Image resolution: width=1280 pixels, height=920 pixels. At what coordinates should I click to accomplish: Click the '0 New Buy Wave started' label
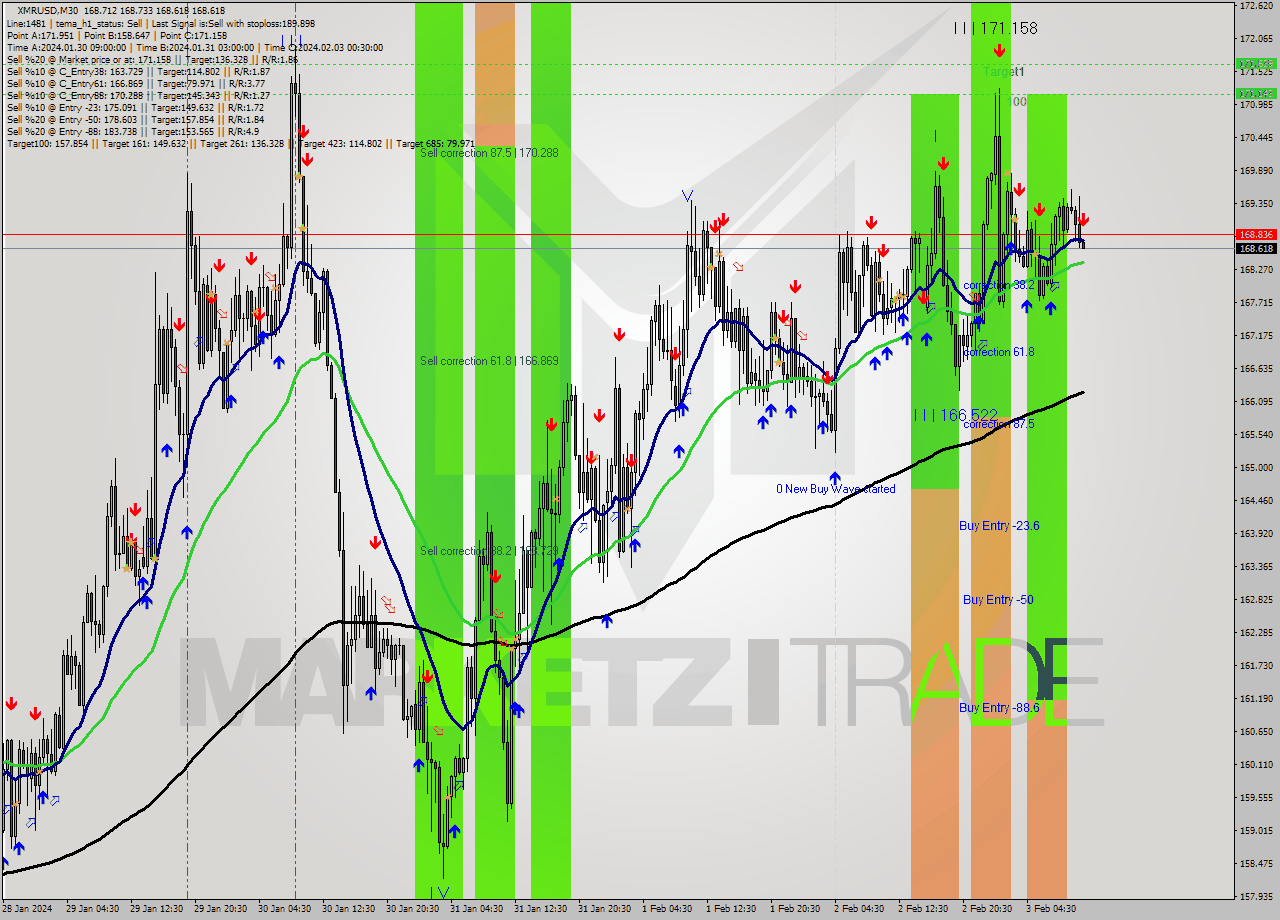pyautogui.click(x=836, y=489)
